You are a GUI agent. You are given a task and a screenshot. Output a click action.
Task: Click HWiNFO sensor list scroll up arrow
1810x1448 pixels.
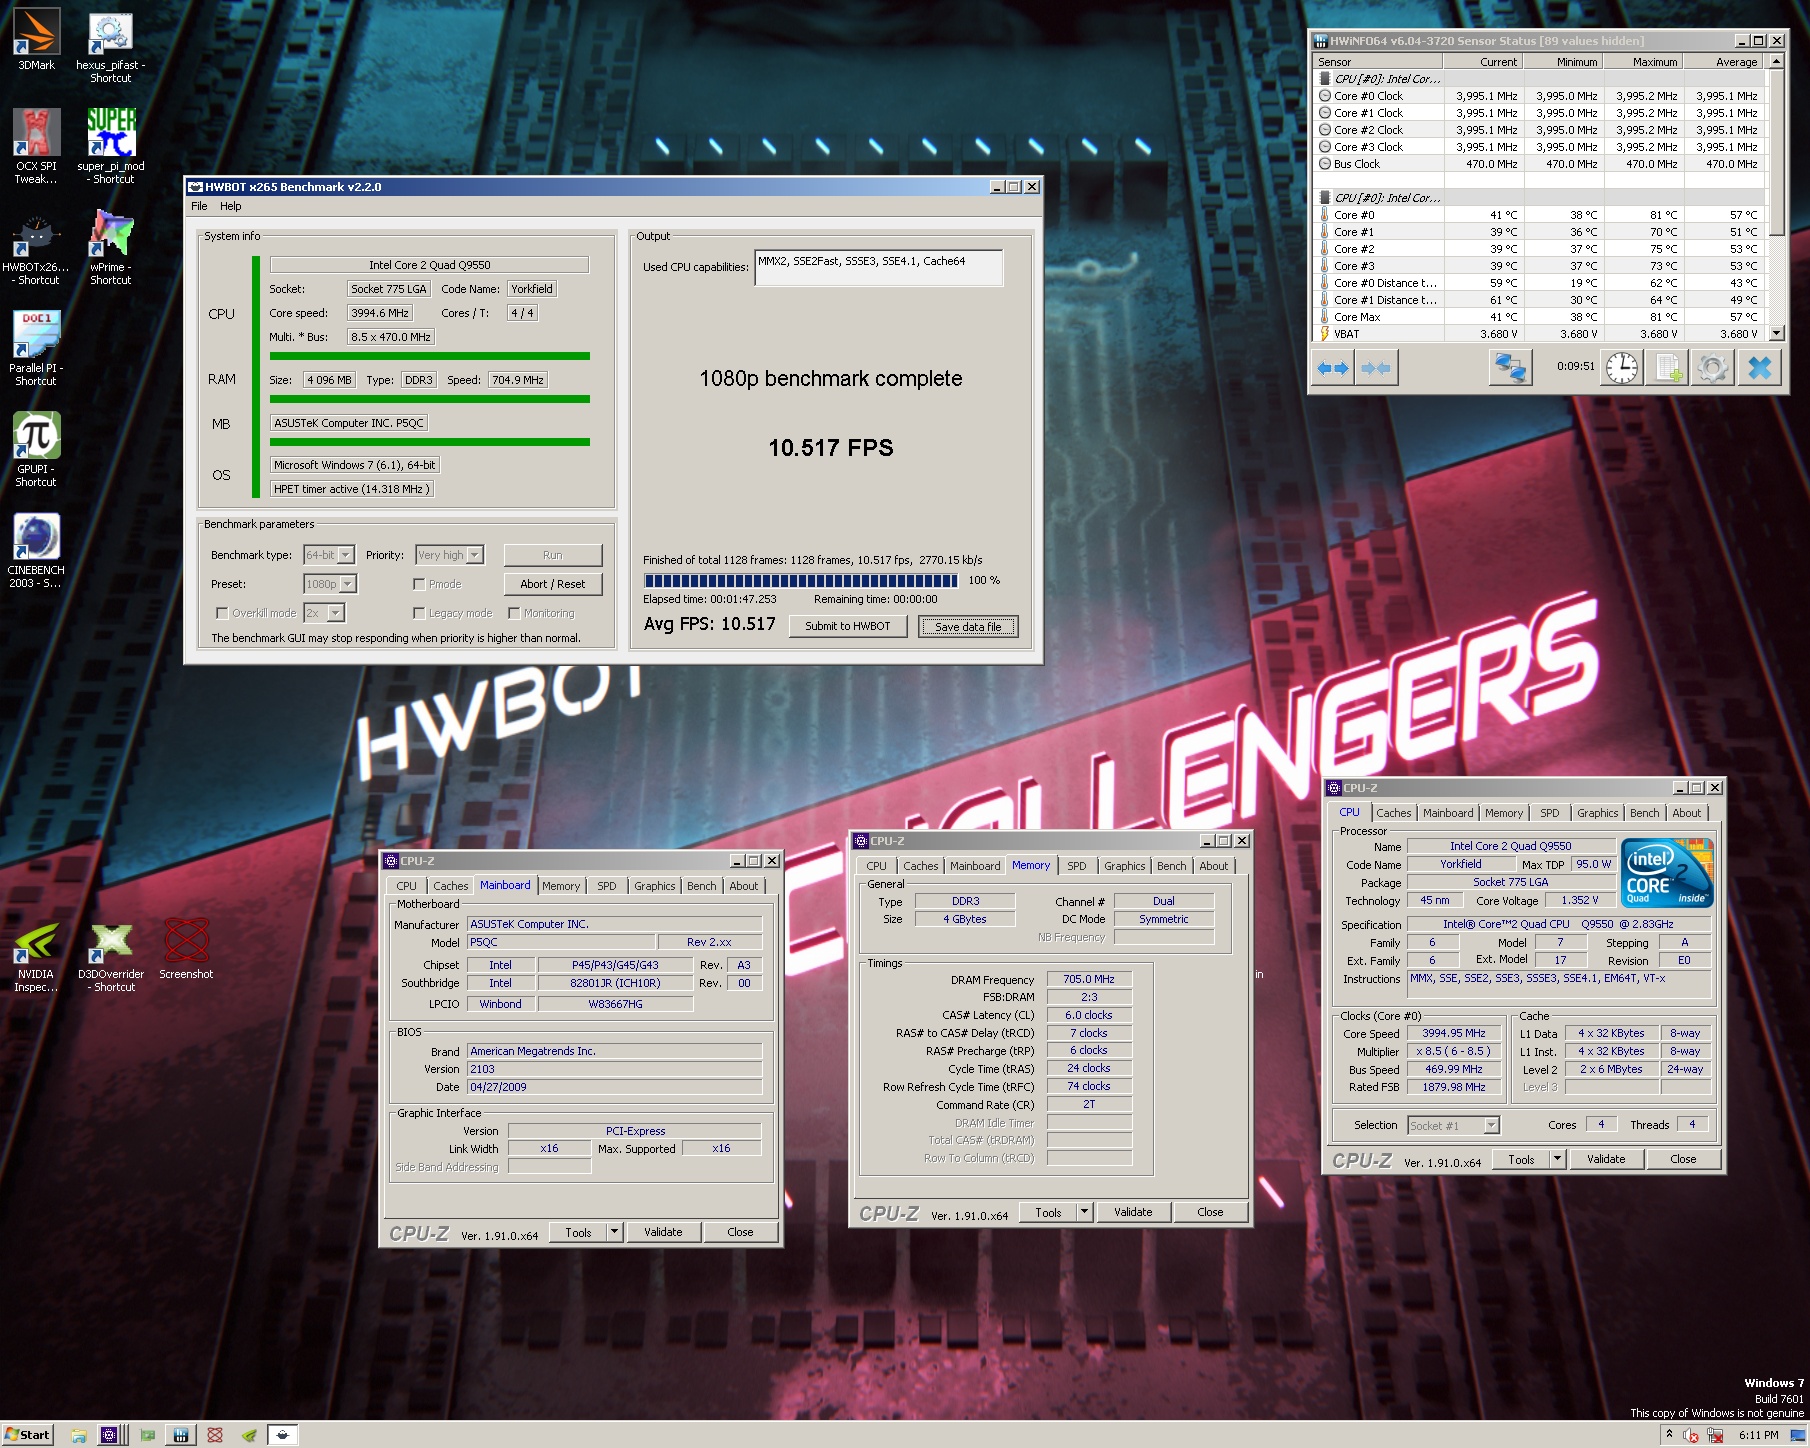pos(1776,62)
